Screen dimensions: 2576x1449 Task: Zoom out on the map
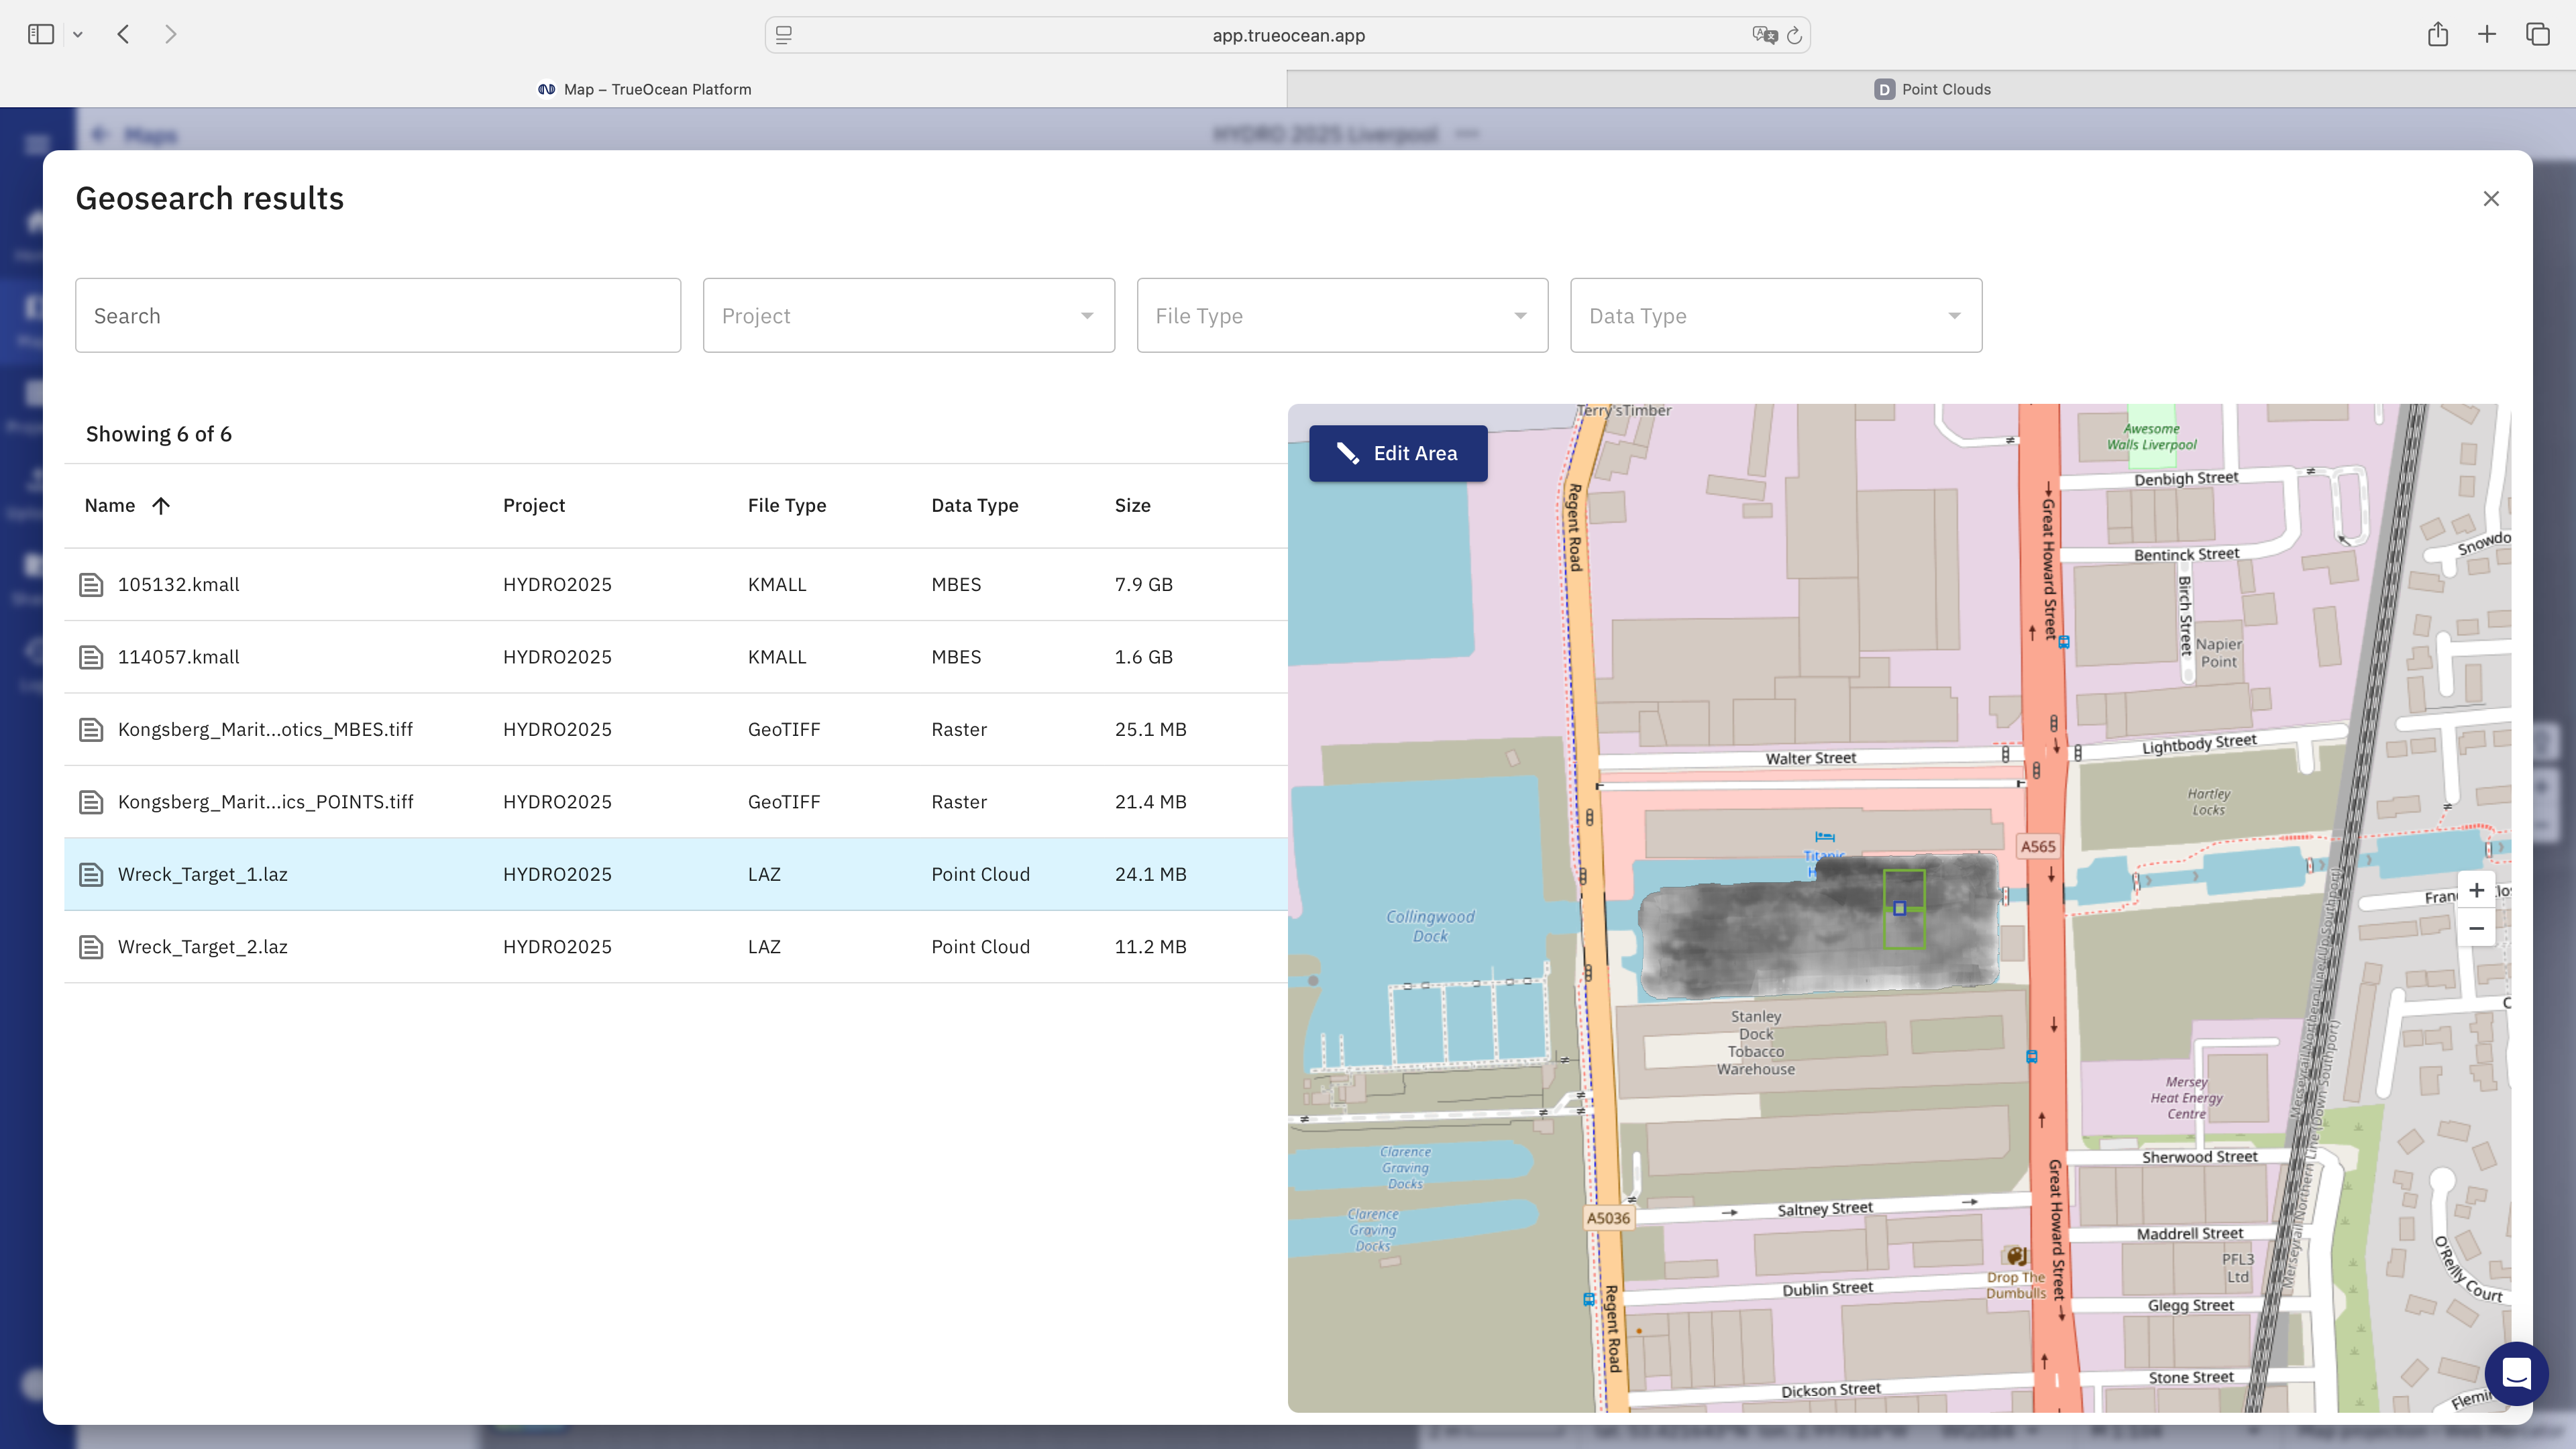(2476, 929)
